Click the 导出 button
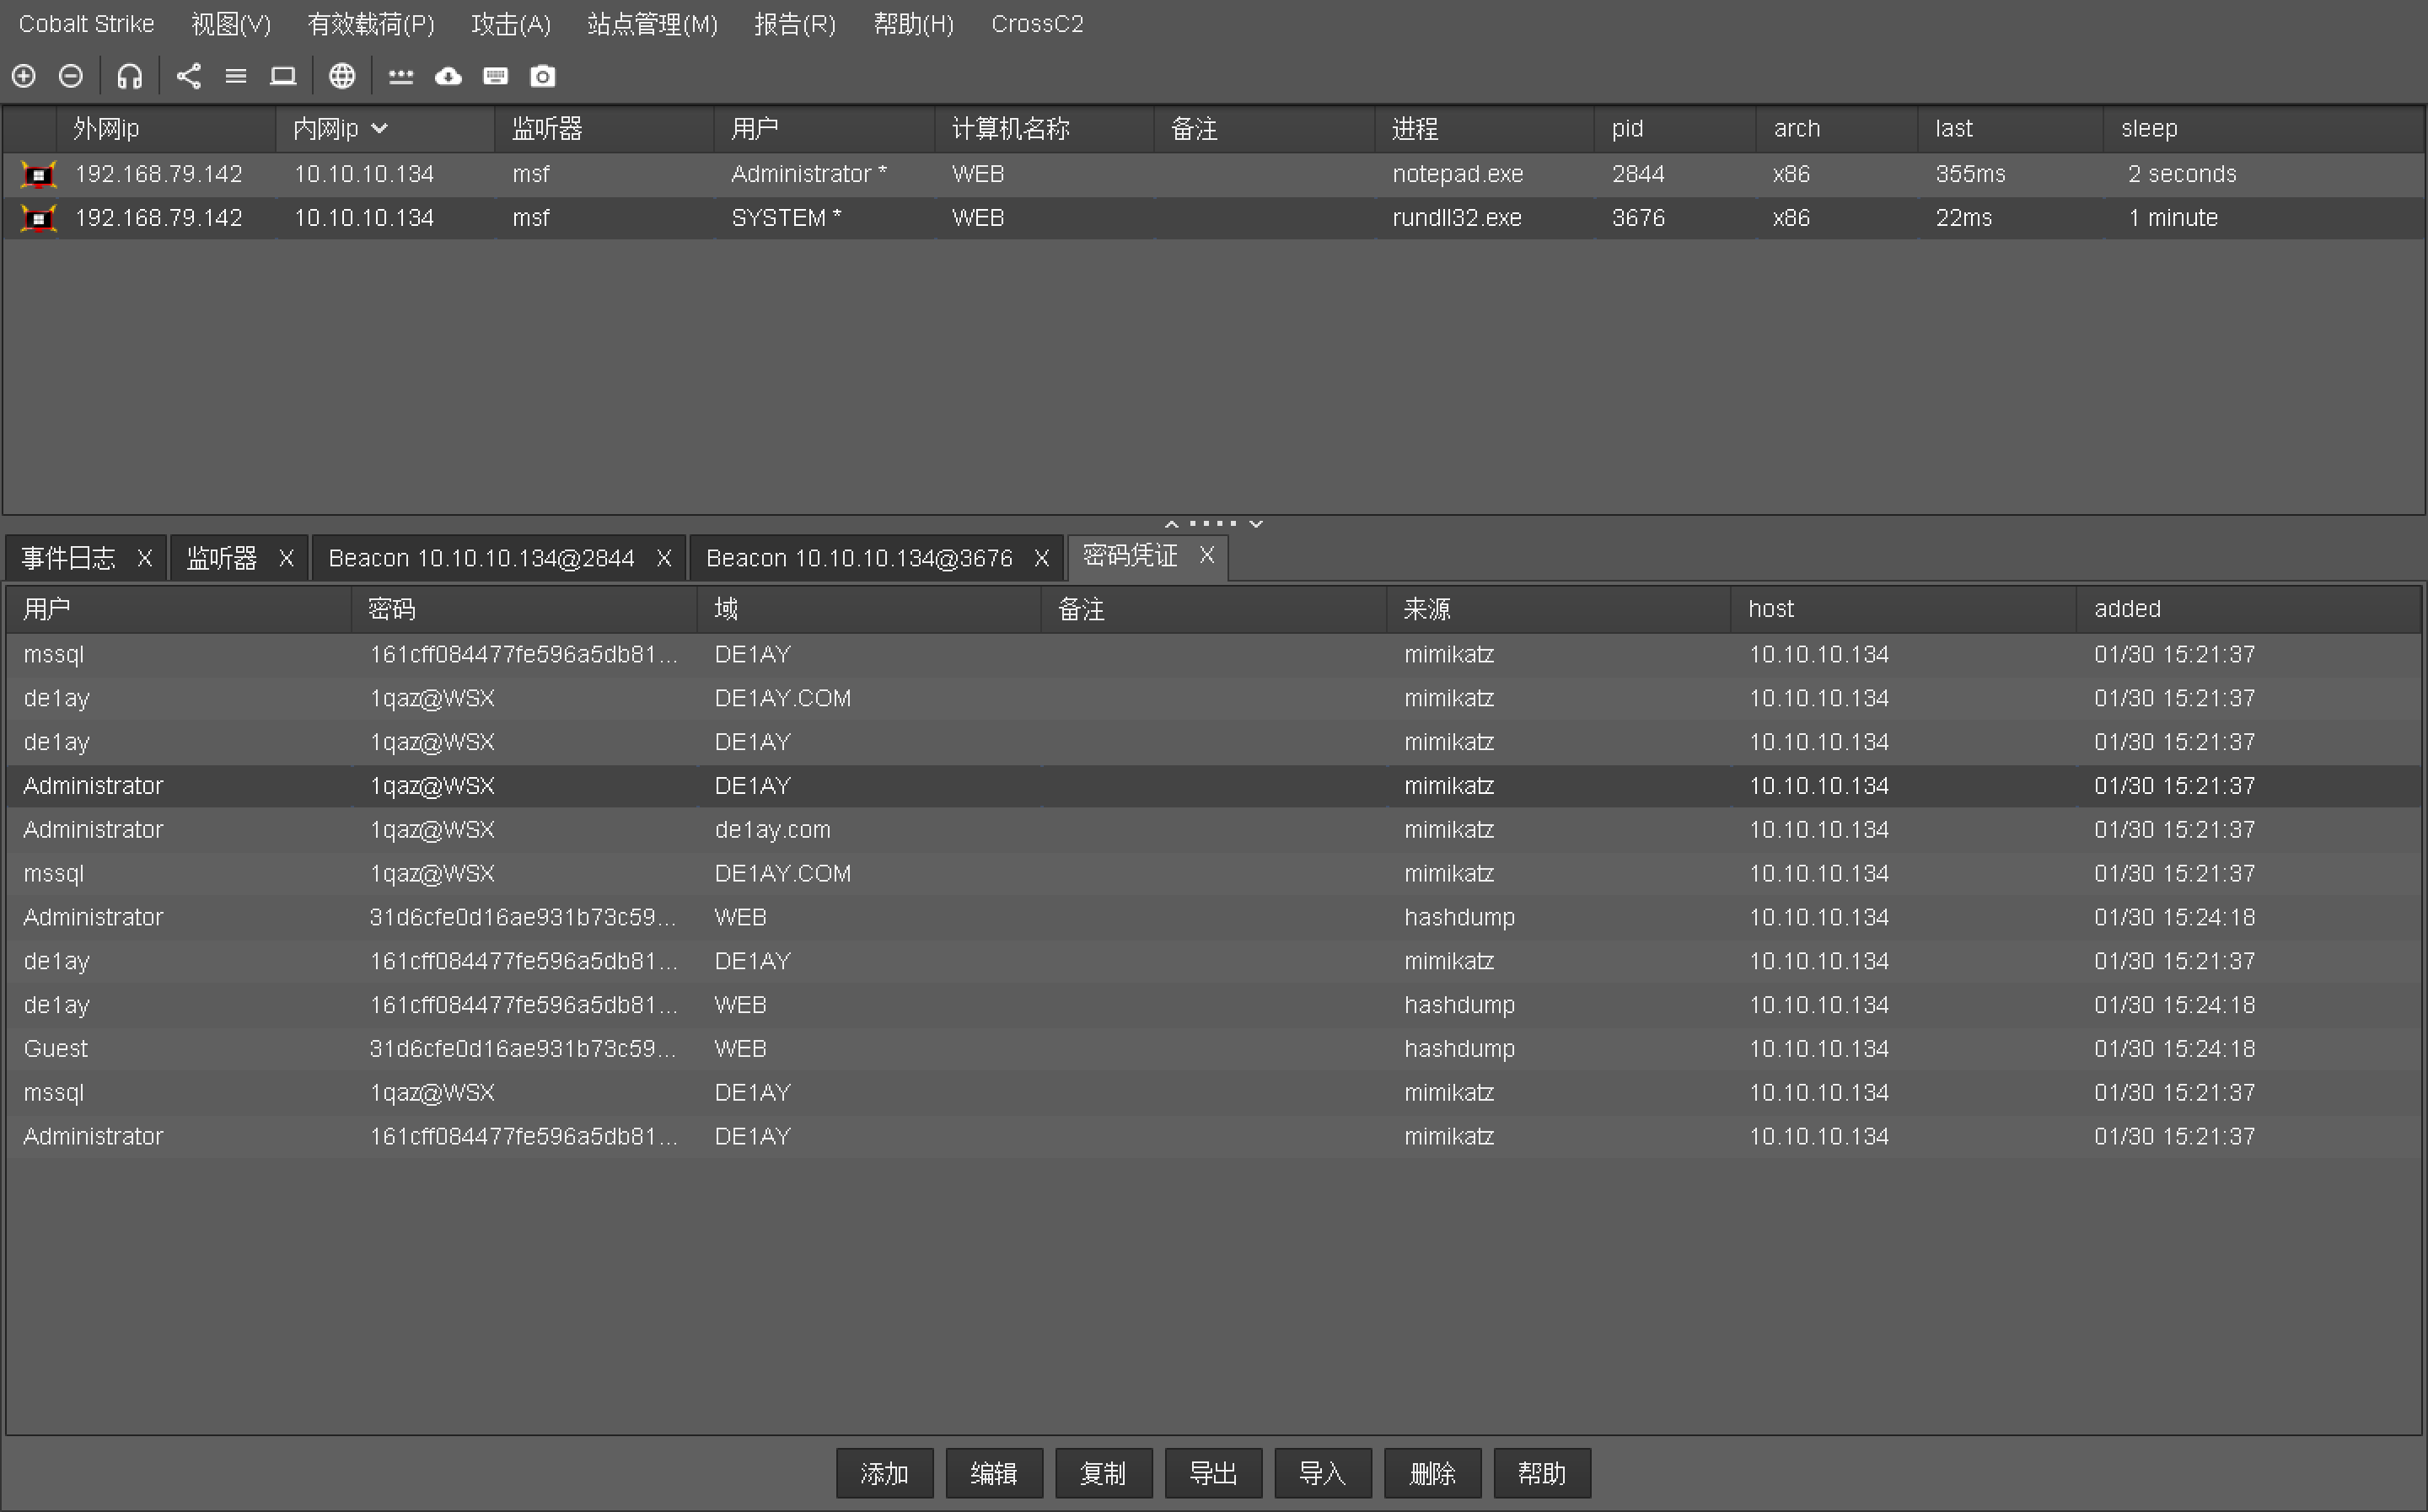This screenshot has height=1512, width=2428. click(1213, 1473)
